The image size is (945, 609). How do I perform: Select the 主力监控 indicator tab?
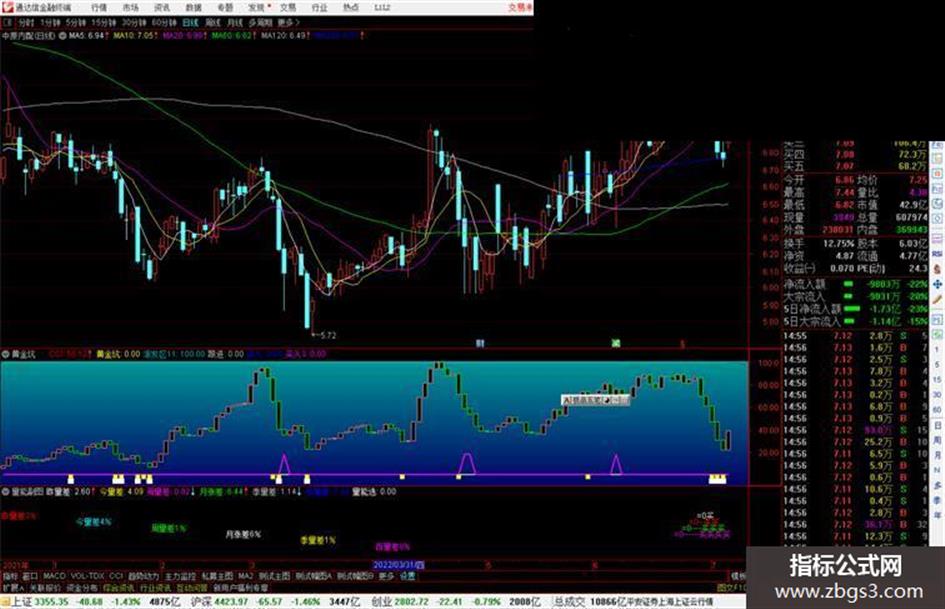(x=180, y=576)
